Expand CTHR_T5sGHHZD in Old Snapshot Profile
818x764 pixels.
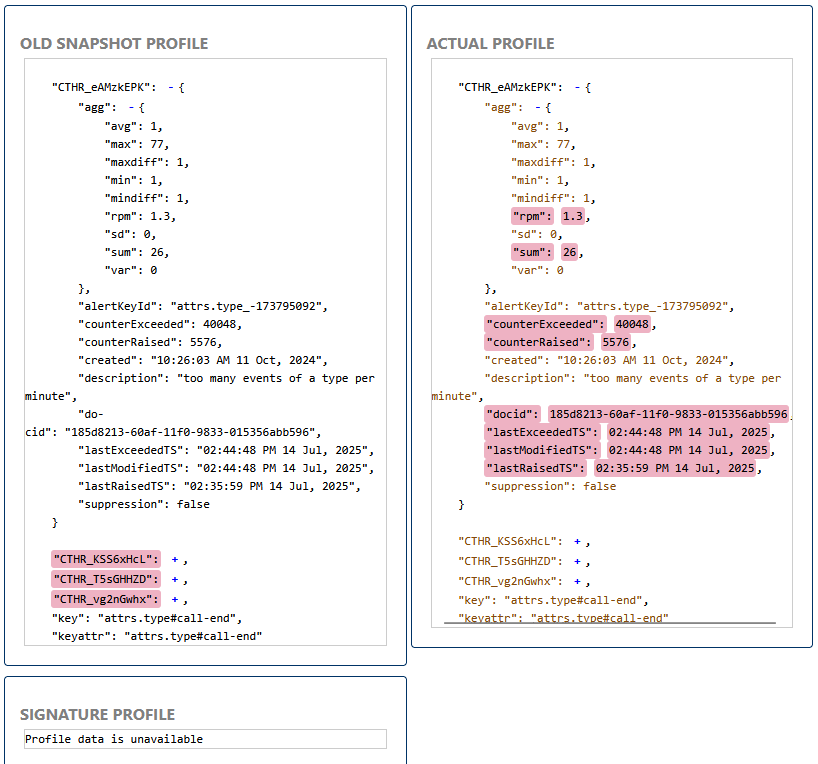tap(175, 579)
